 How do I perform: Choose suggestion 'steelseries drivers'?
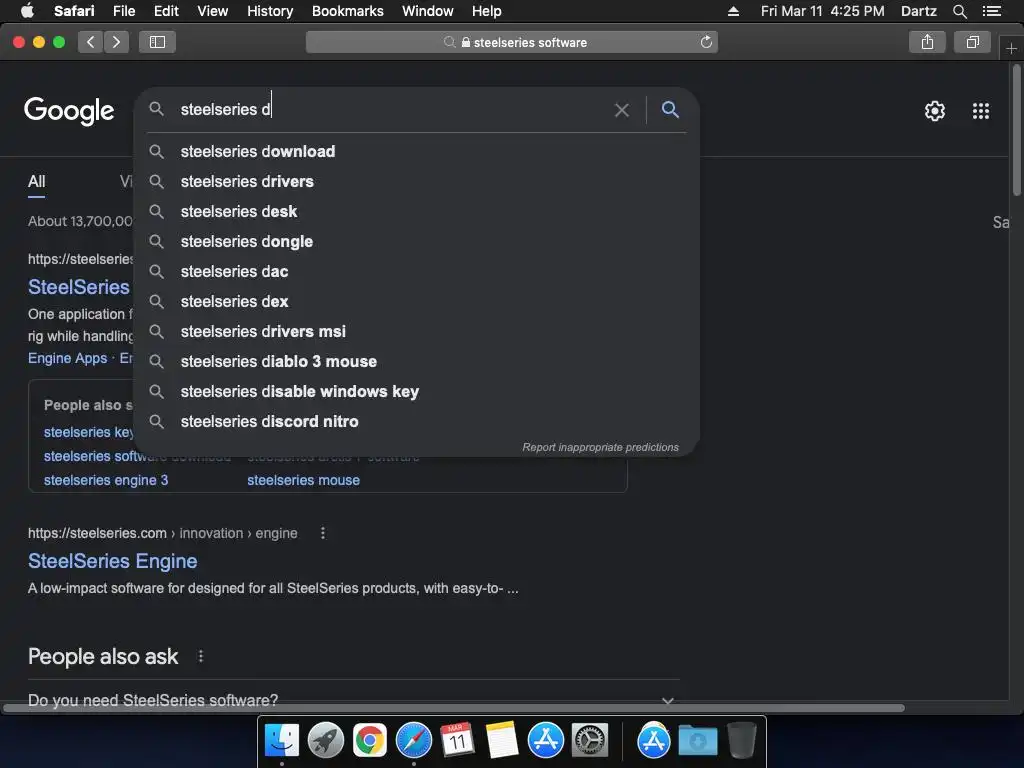pos(417,182)
